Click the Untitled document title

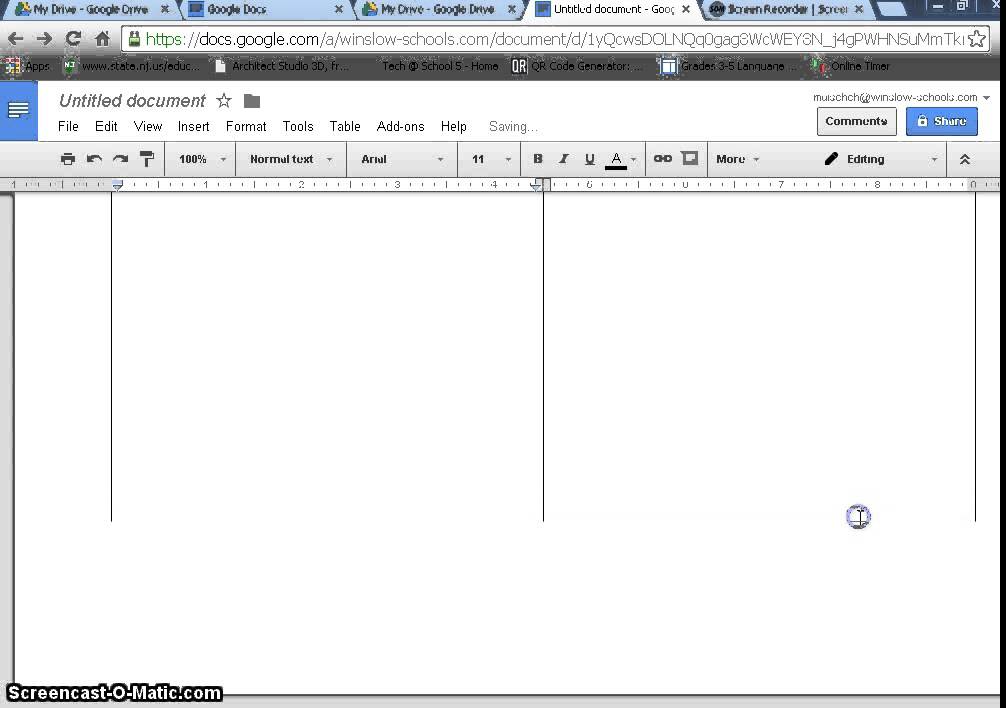(x=132, y=101)
